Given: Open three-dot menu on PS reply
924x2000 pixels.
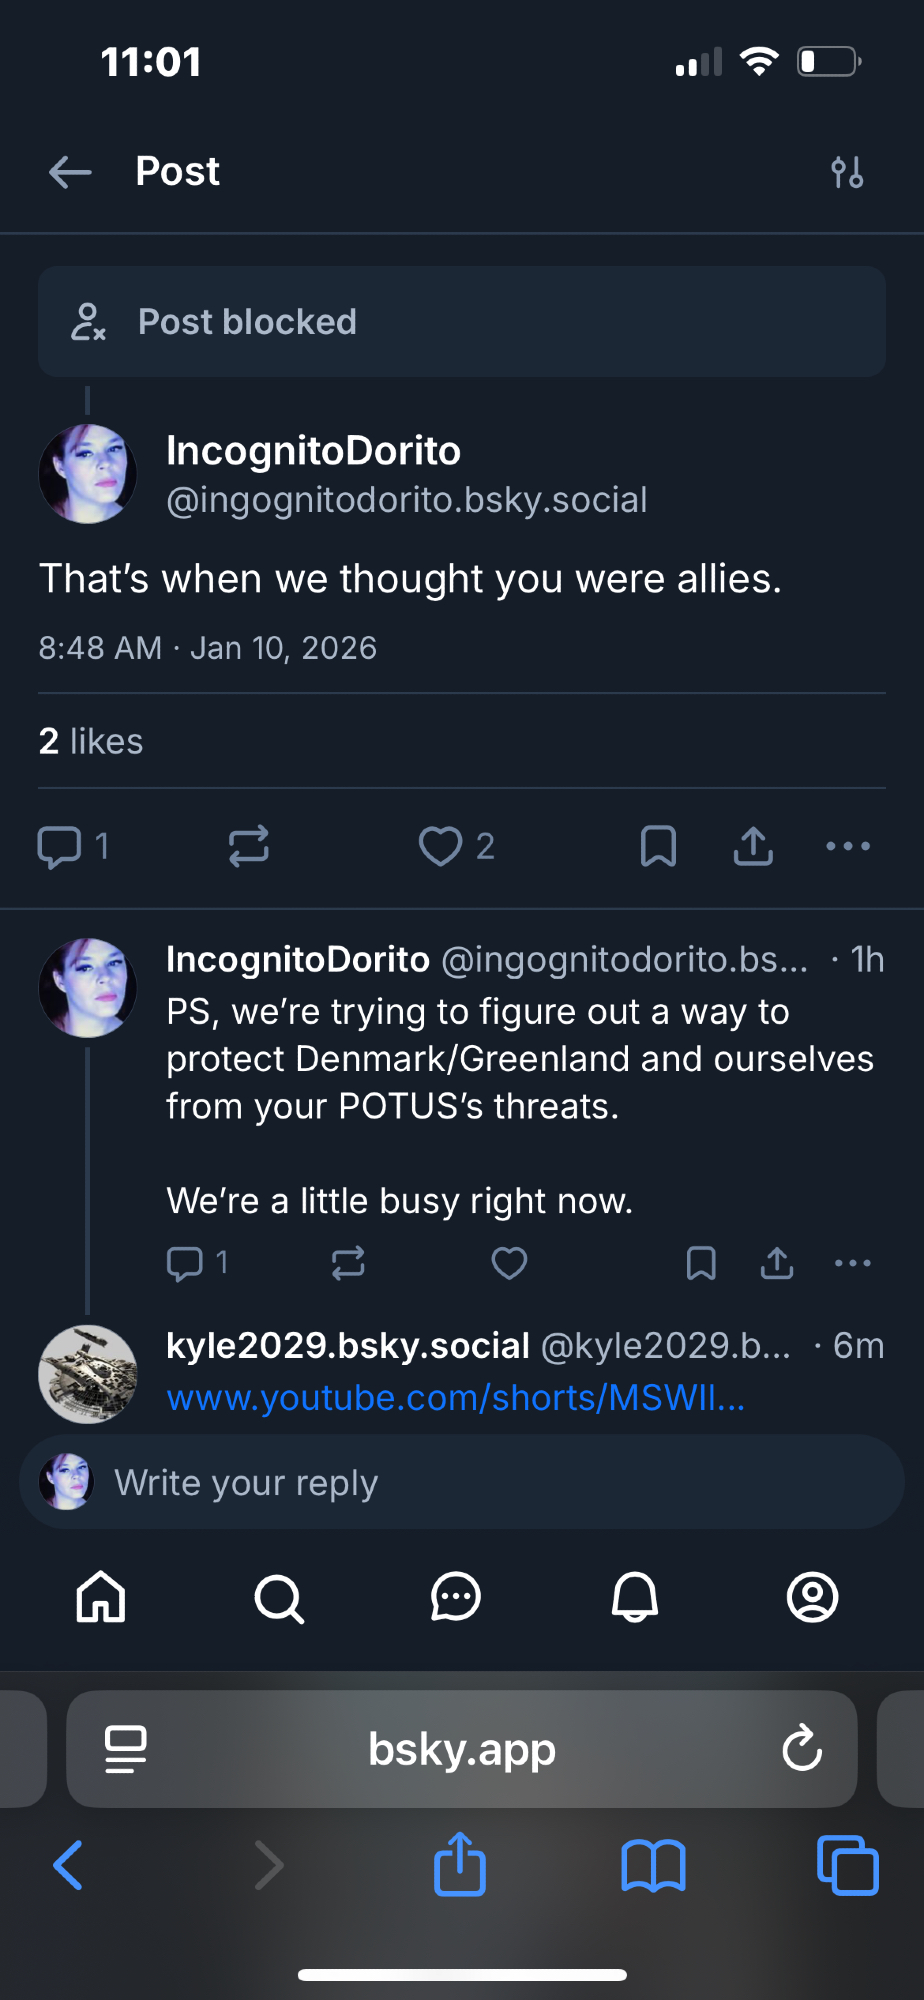Looking at the screenshot, I should pos(852,1263).
